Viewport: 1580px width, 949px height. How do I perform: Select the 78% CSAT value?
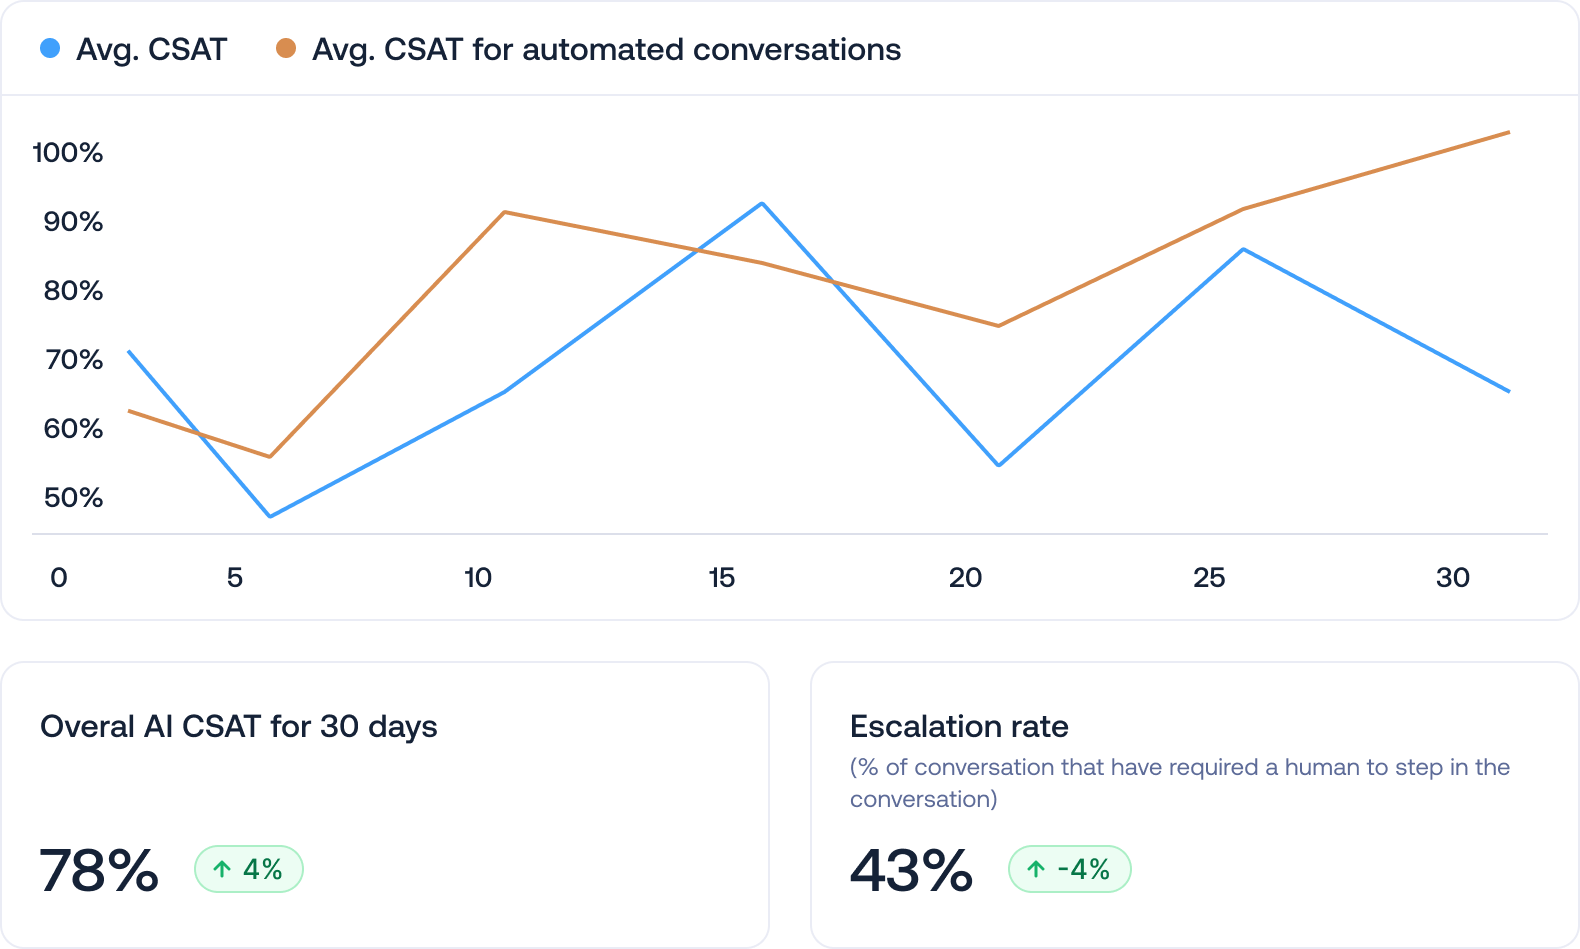pos(99,870)
